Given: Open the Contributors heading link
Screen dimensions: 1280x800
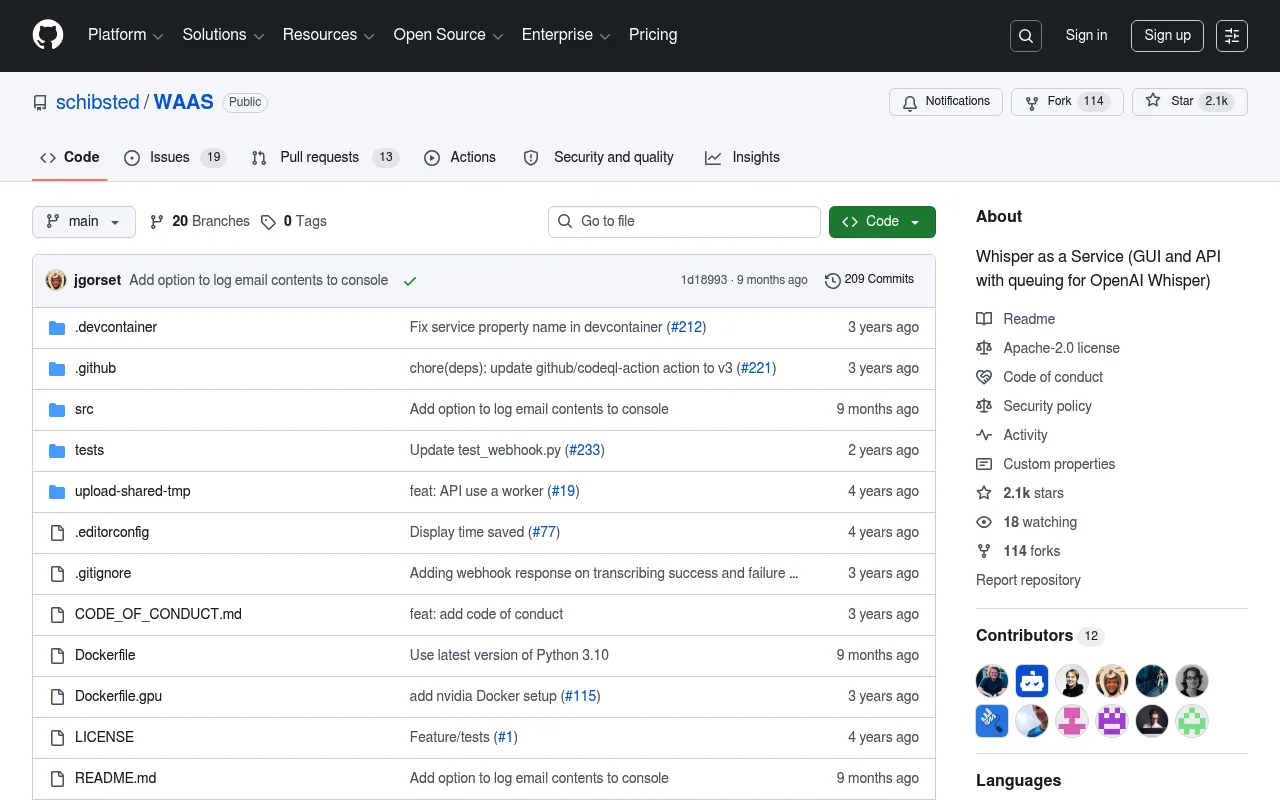Looking at the screenshot, I should coord(1039,636).
